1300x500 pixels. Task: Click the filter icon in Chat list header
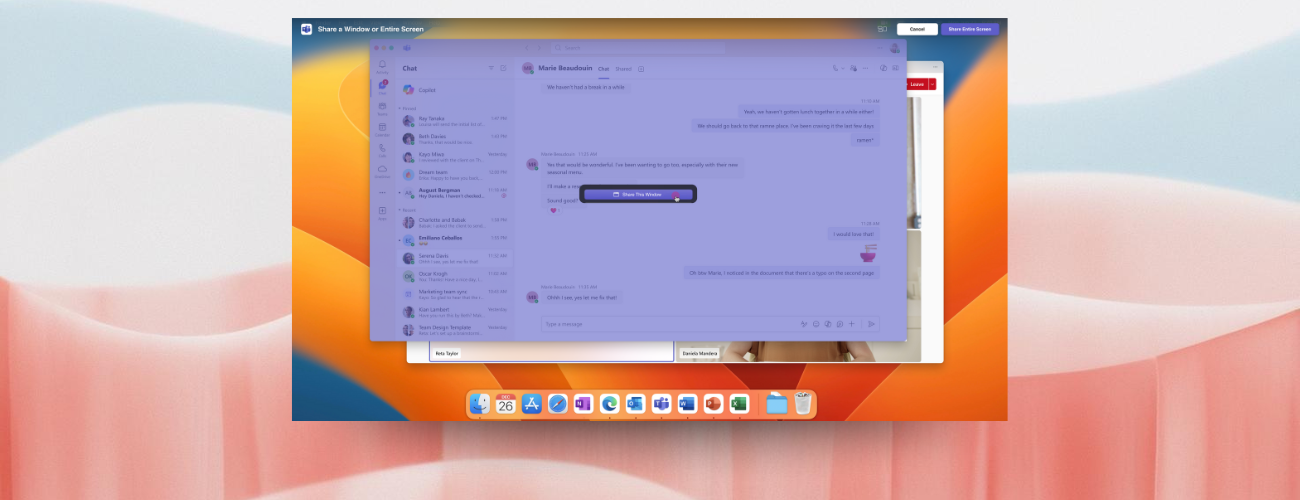click(x=491, y=68)
